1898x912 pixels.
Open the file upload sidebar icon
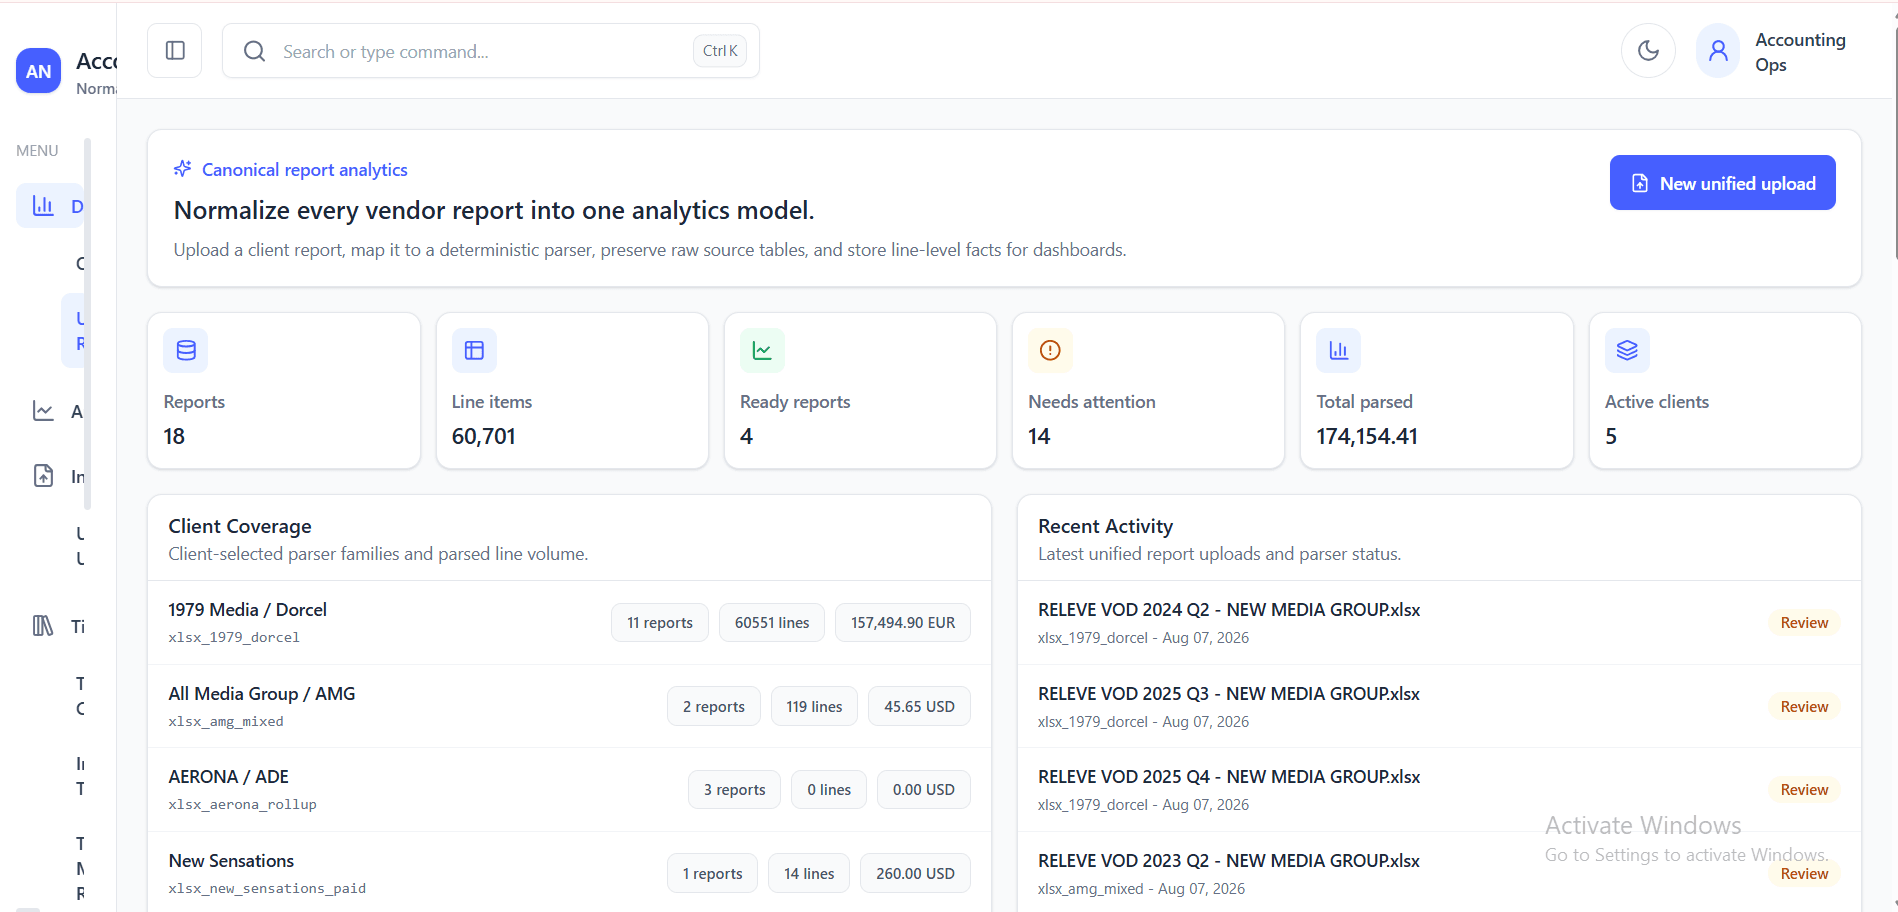click(43, 475)
